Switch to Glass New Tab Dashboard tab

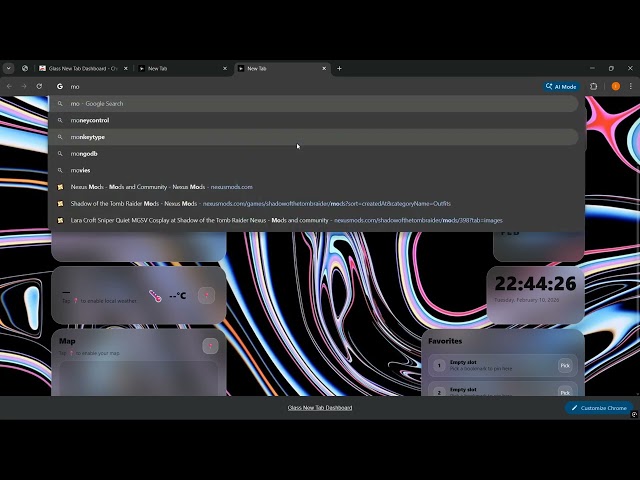pyautogui.click(x=83, y=69)
